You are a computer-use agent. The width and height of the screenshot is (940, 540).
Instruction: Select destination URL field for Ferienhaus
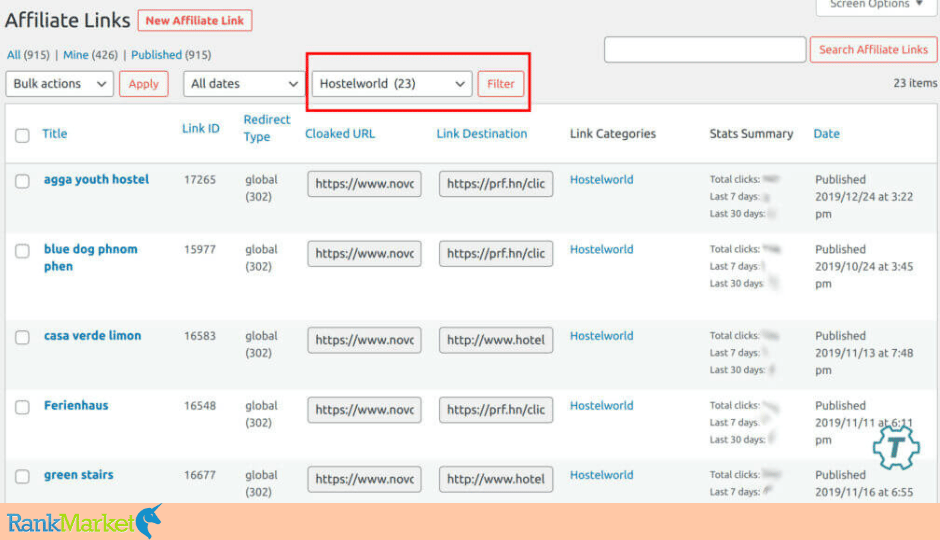point(496,409)
